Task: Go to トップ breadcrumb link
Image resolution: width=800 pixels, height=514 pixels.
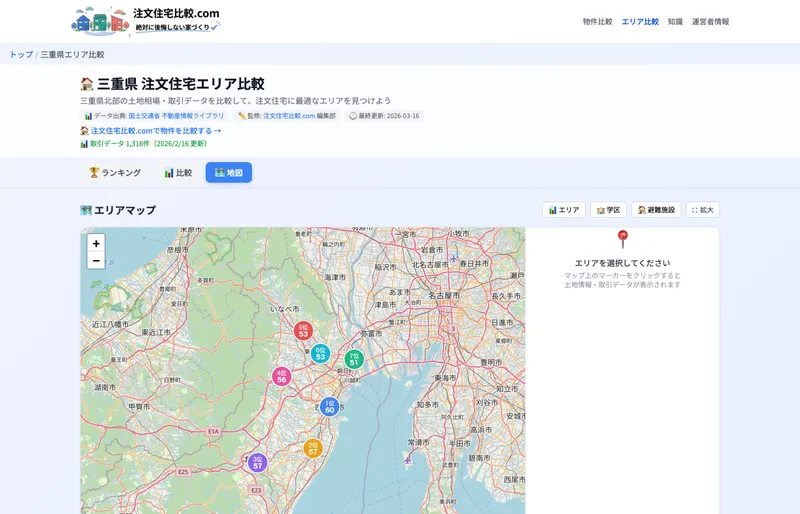Action: pyautogui.click(x=21, y=54)
